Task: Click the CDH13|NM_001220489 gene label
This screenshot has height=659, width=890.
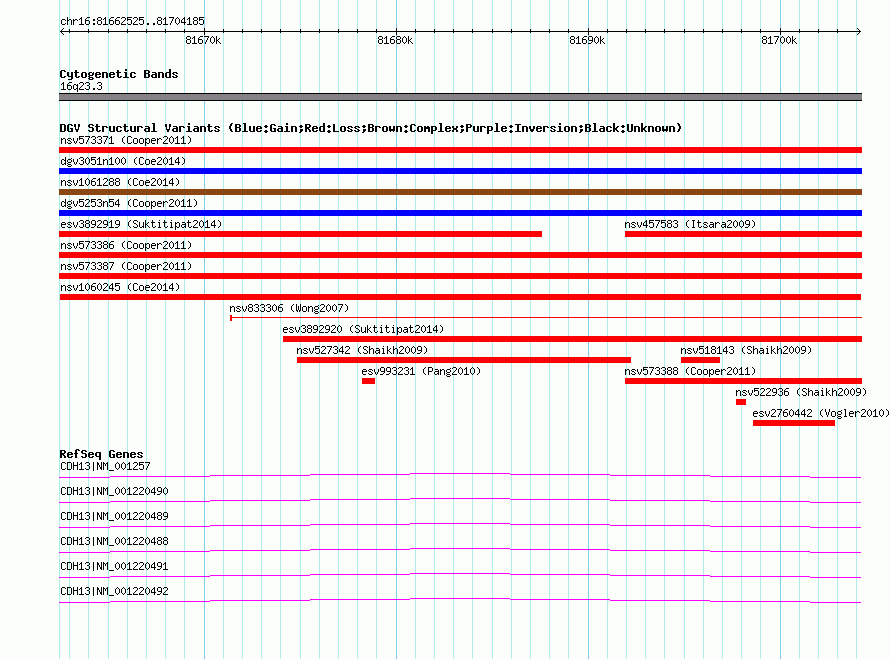Action: [x=114, y=516]
